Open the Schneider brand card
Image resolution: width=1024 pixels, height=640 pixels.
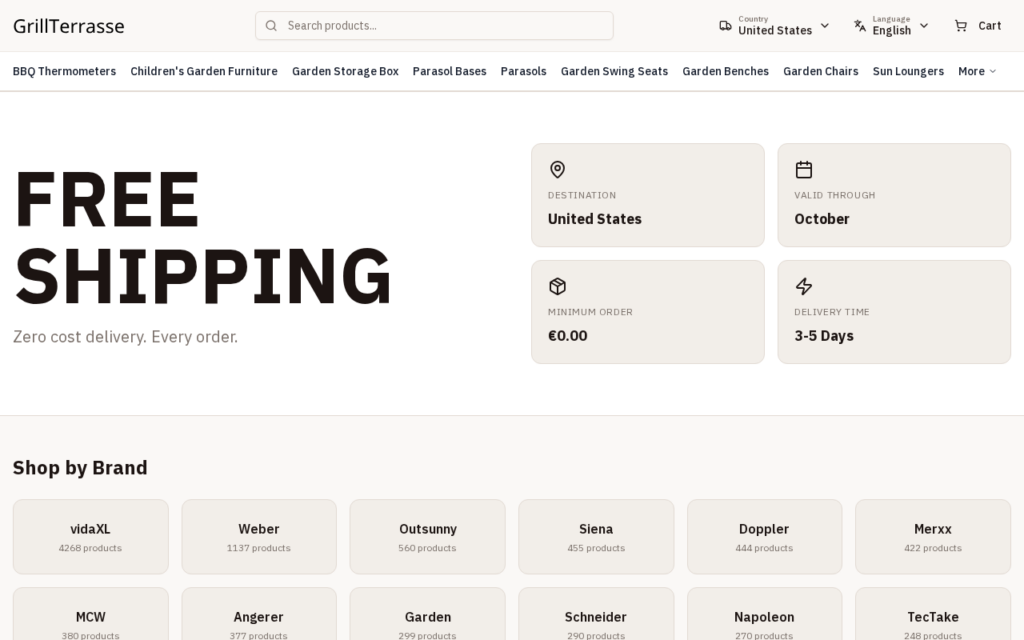(x=596, y=614)
